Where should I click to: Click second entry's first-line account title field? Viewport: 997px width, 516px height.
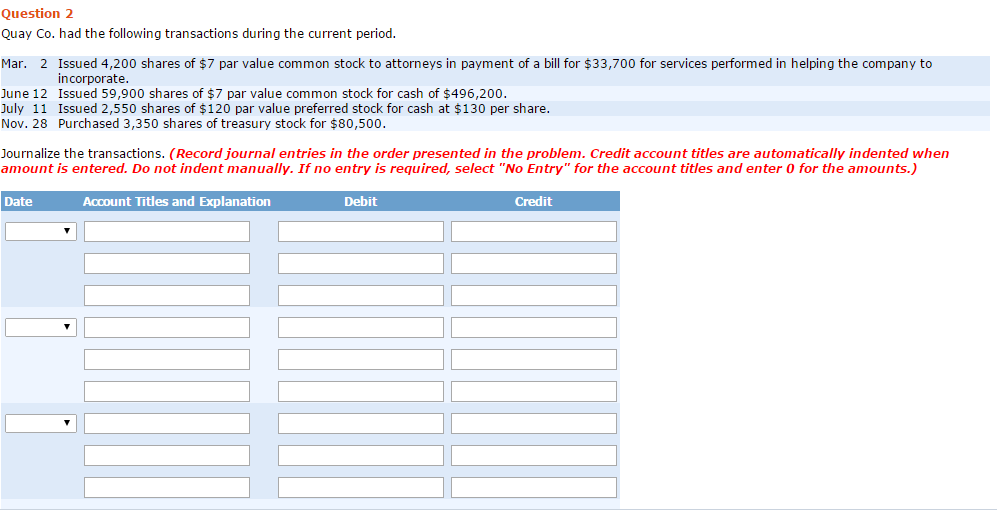167,327
